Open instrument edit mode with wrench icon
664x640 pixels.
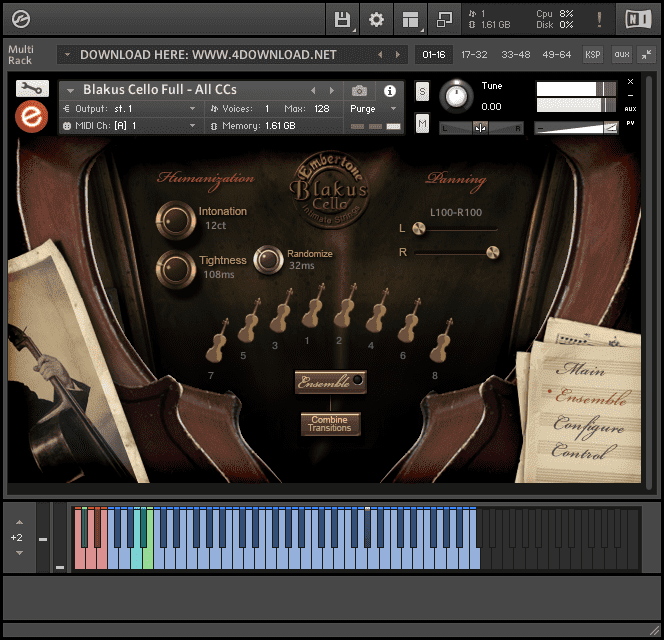pyautogui.click(x=32, y=89)
